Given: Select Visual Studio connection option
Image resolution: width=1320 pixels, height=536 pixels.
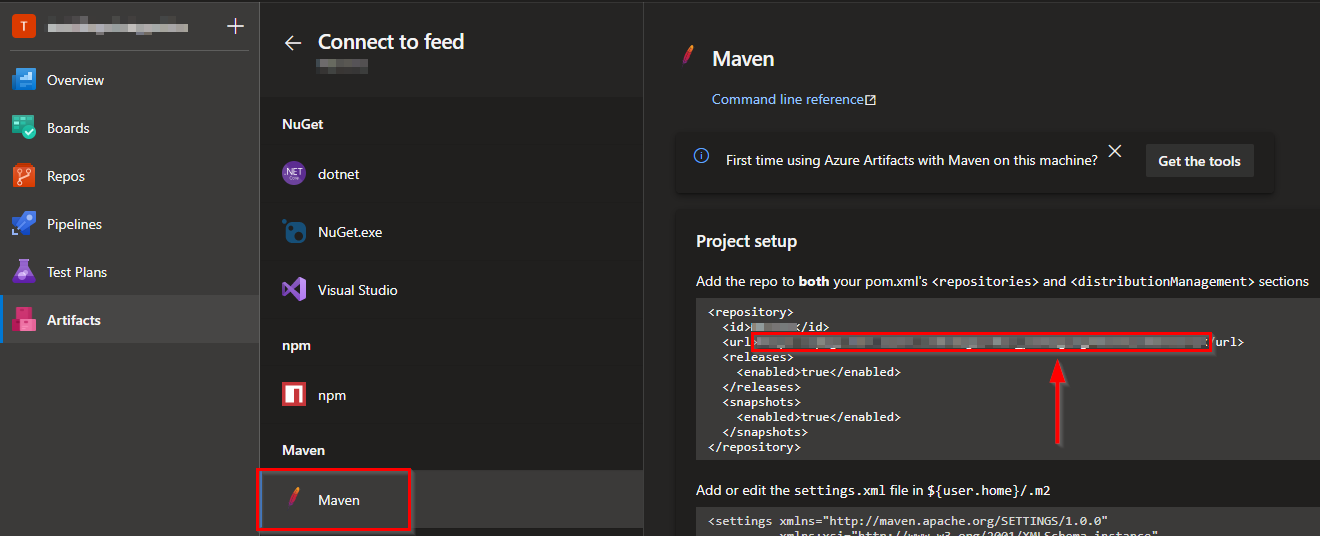Looking at the screenshot, I should 357,290.
